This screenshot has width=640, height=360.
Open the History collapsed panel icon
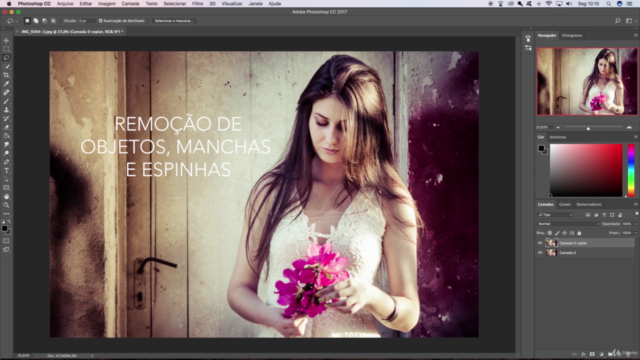point(528,38)
